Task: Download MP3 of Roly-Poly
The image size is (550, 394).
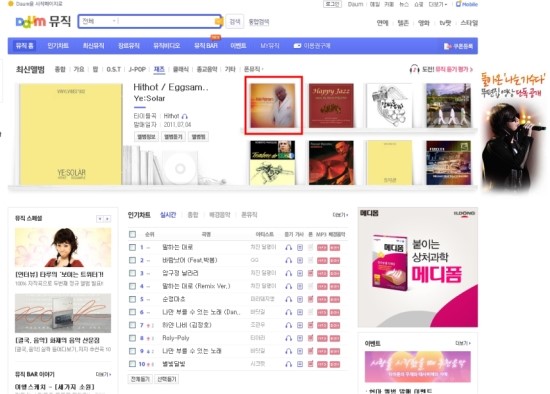Action: 322,339
